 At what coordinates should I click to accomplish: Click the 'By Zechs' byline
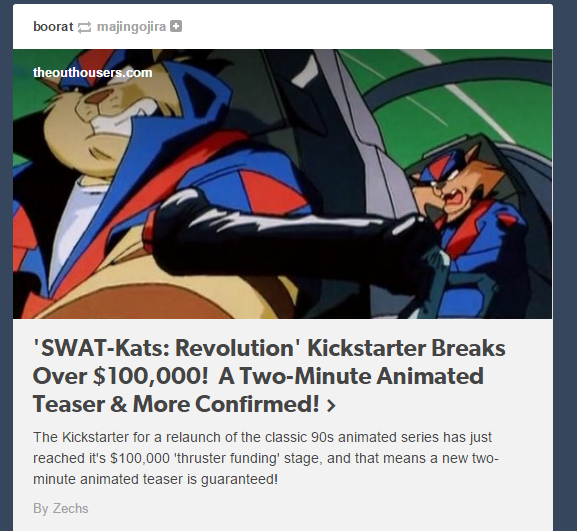61,508
